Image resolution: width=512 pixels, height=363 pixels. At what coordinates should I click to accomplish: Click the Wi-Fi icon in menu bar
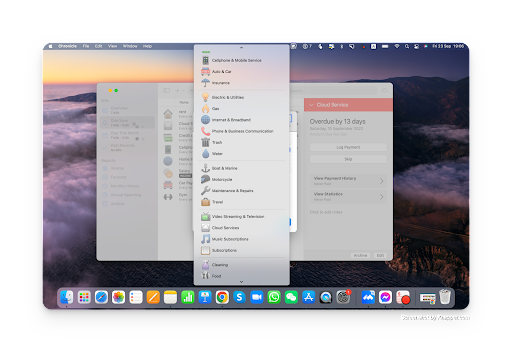tap(397, 46)
